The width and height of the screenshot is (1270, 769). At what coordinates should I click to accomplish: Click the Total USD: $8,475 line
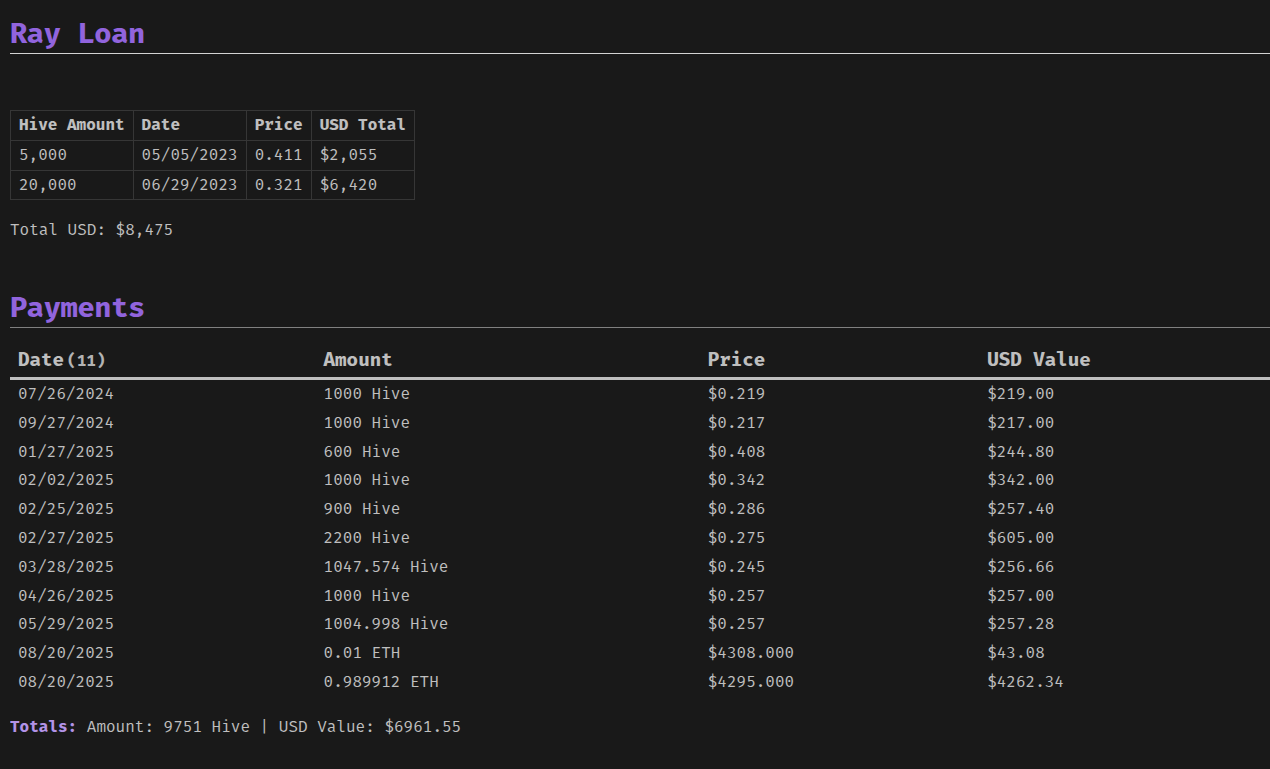tap(91, 230)
